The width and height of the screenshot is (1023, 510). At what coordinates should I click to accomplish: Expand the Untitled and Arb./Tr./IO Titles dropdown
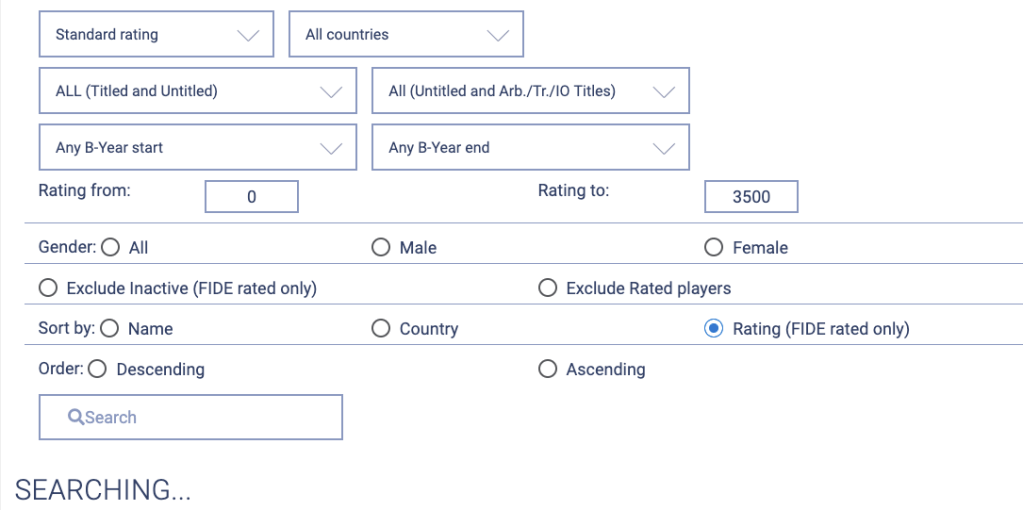pyautogui.click(x=530, y=91)
